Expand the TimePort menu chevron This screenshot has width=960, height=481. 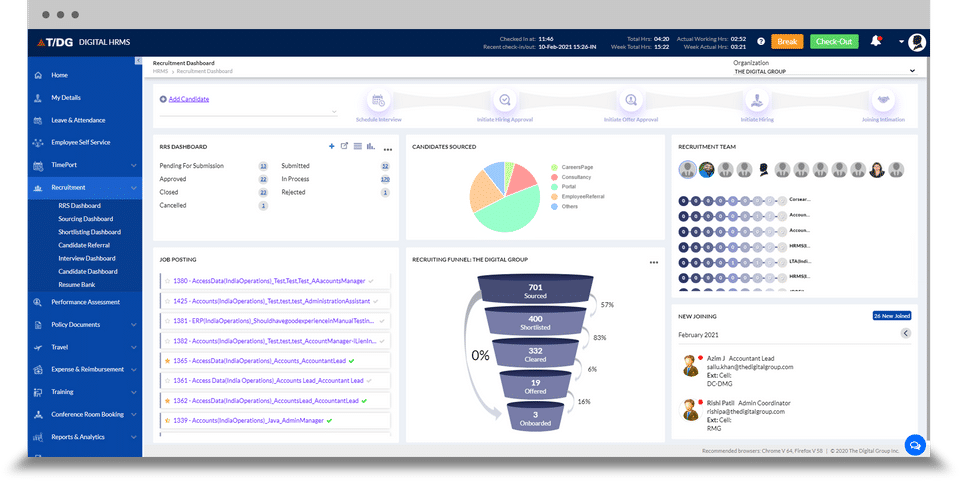(133, 165)
